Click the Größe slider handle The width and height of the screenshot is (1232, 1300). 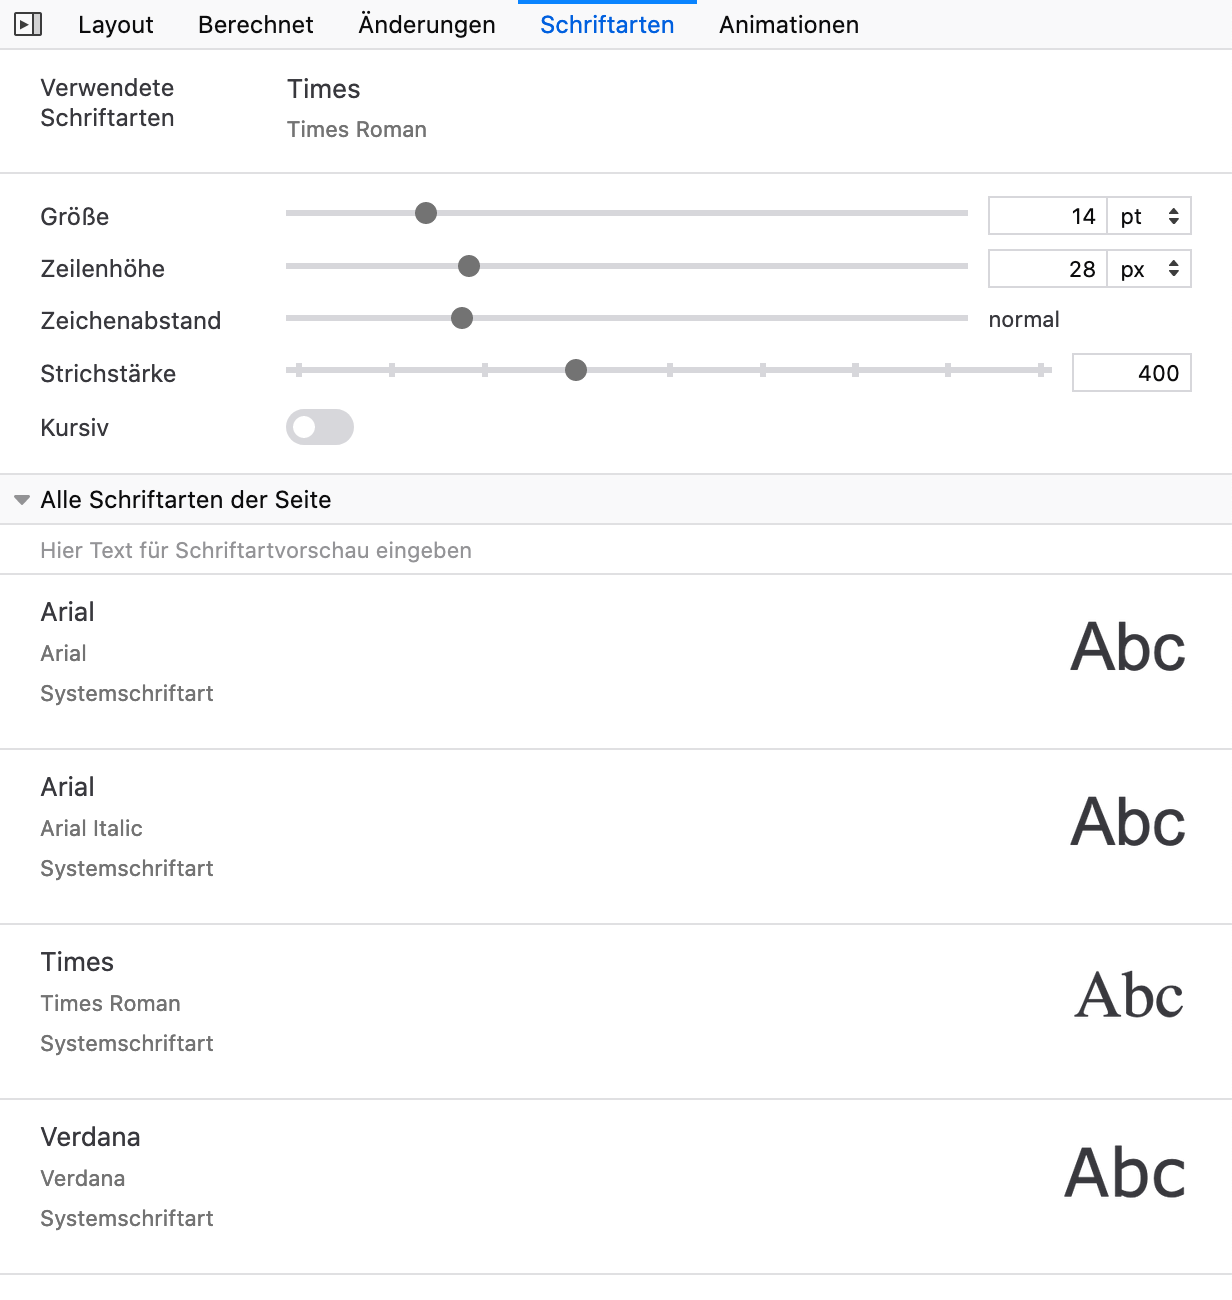(426, 213)
